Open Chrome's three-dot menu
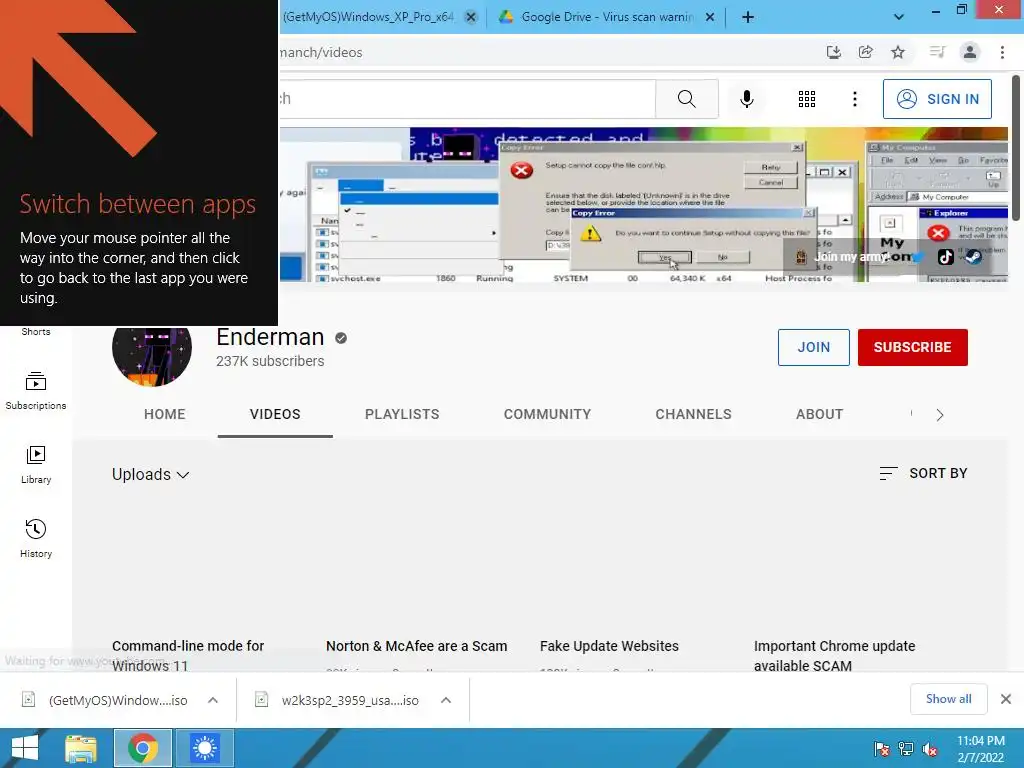Screen dimensions: 1024x768 click(x=1002, y=52)
